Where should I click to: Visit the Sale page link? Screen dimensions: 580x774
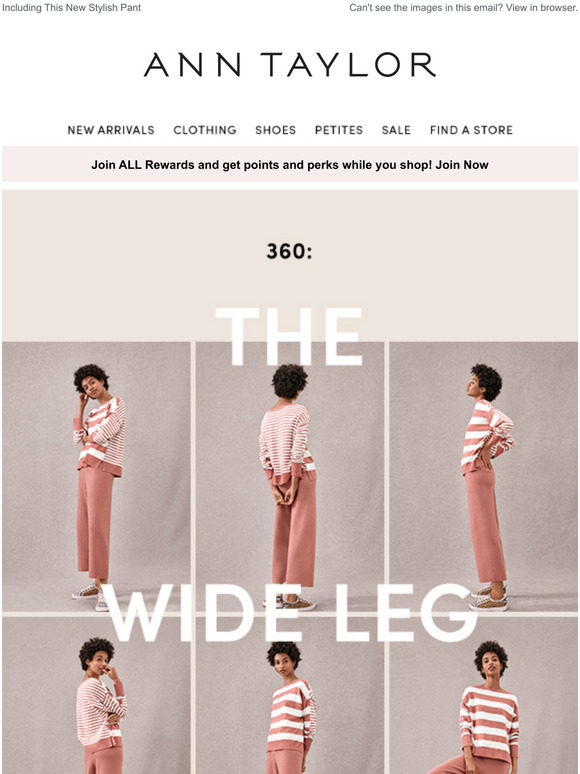[x=396, y=130]
